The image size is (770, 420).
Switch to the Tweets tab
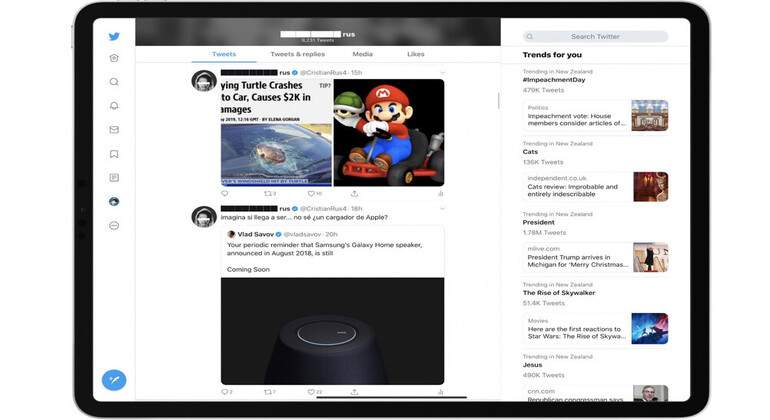click(x=224, y=54)
